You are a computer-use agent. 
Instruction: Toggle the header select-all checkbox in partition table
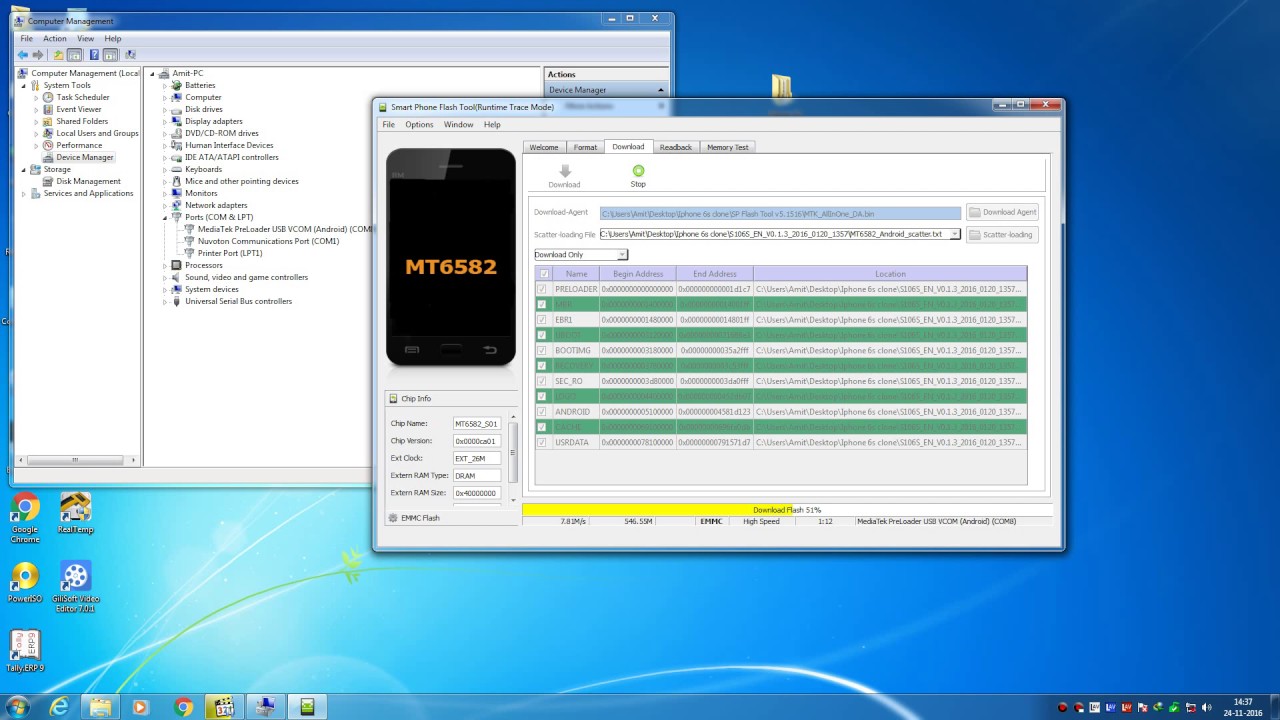click(544, 274)
